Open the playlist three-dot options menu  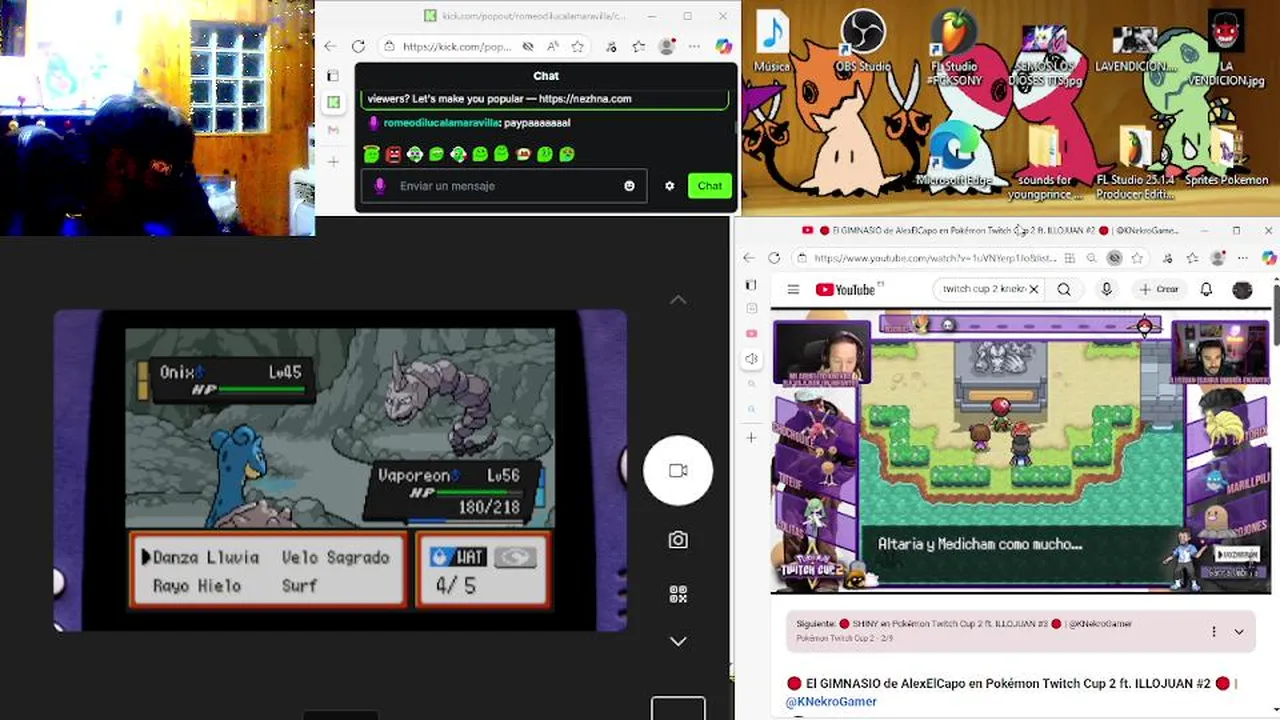tap(1214, 632)
